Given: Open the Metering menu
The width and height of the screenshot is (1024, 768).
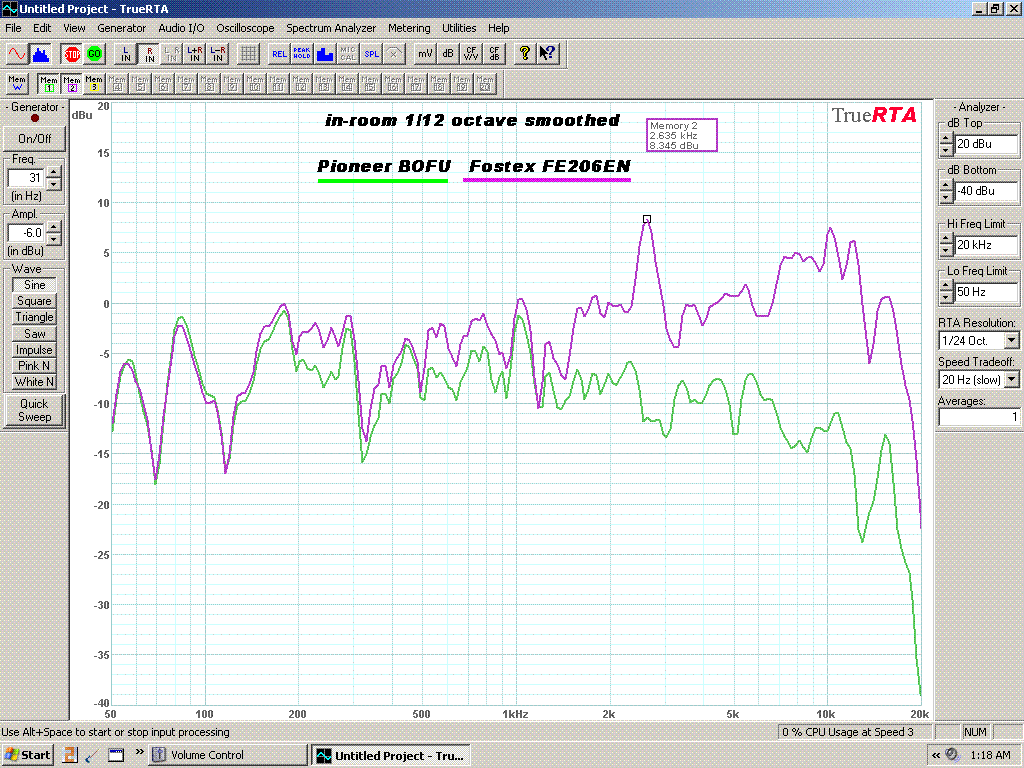Looking at the screenshot, I should [409, 28].
